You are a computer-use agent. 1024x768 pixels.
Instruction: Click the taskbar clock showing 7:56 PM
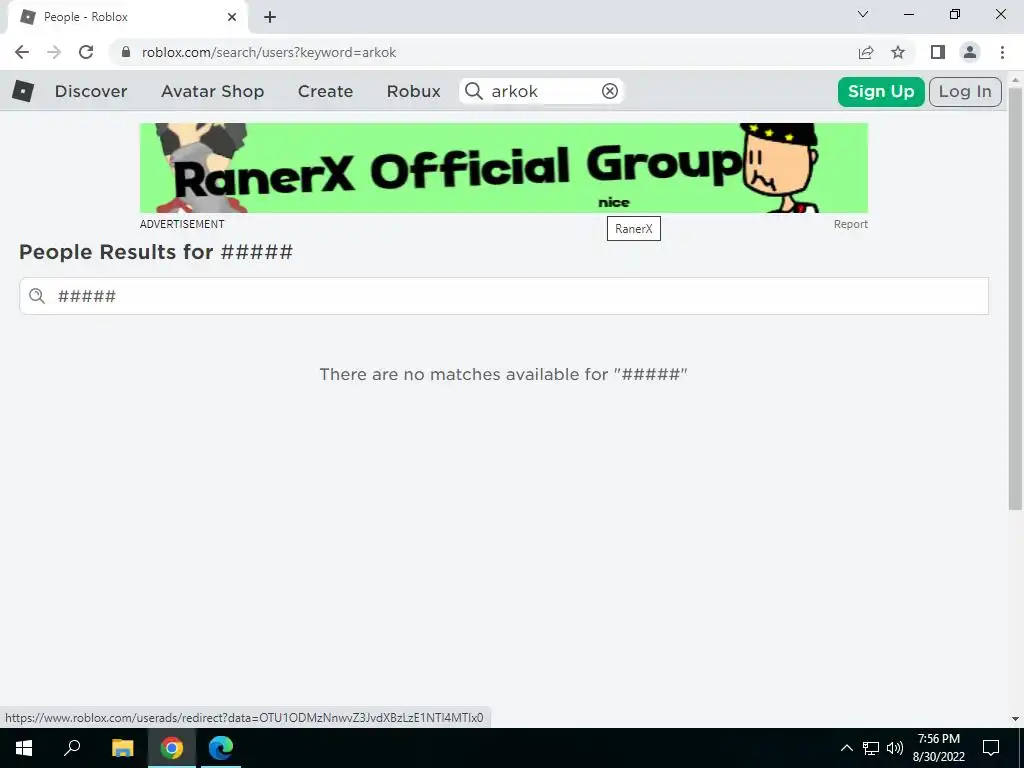(938, 748)
